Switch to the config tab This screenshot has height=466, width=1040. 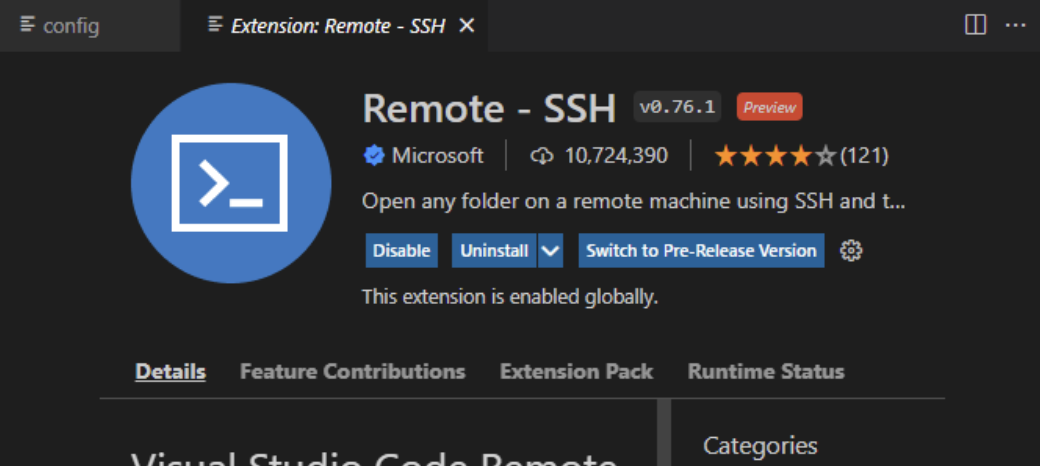90,26
